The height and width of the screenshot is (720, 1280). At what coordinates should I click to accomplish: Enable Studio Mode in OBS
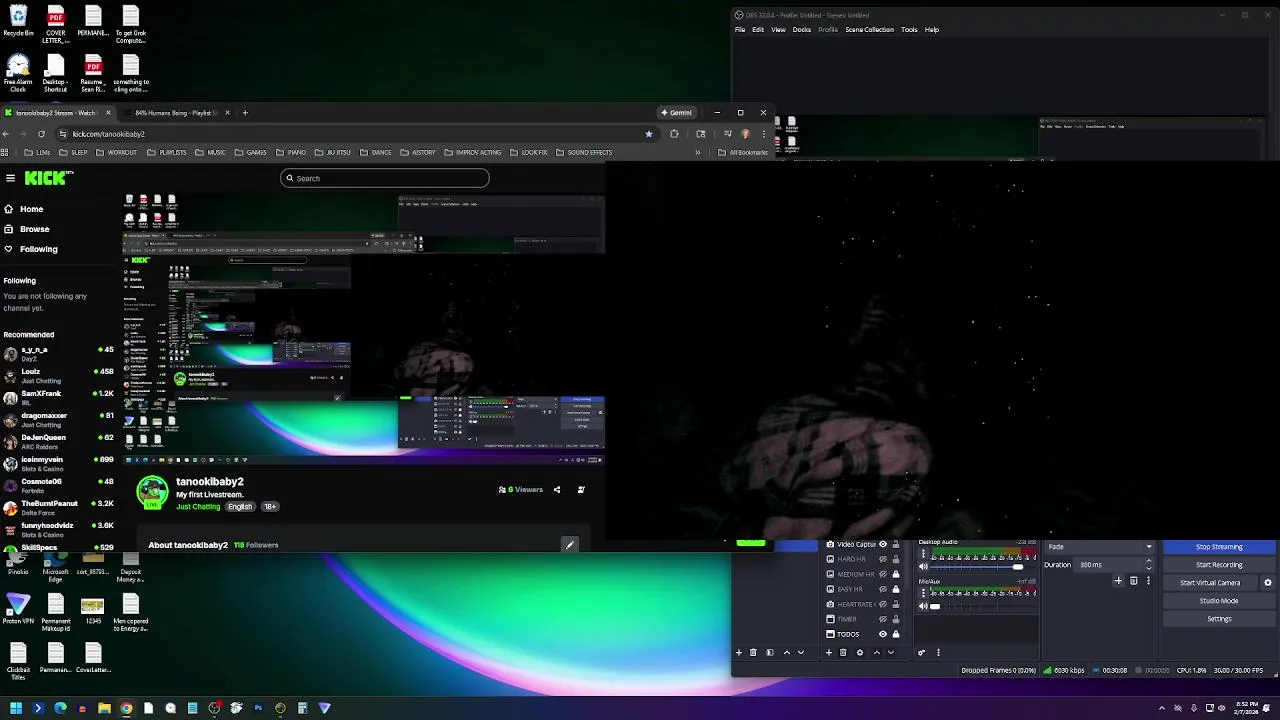pos(1219,601)
